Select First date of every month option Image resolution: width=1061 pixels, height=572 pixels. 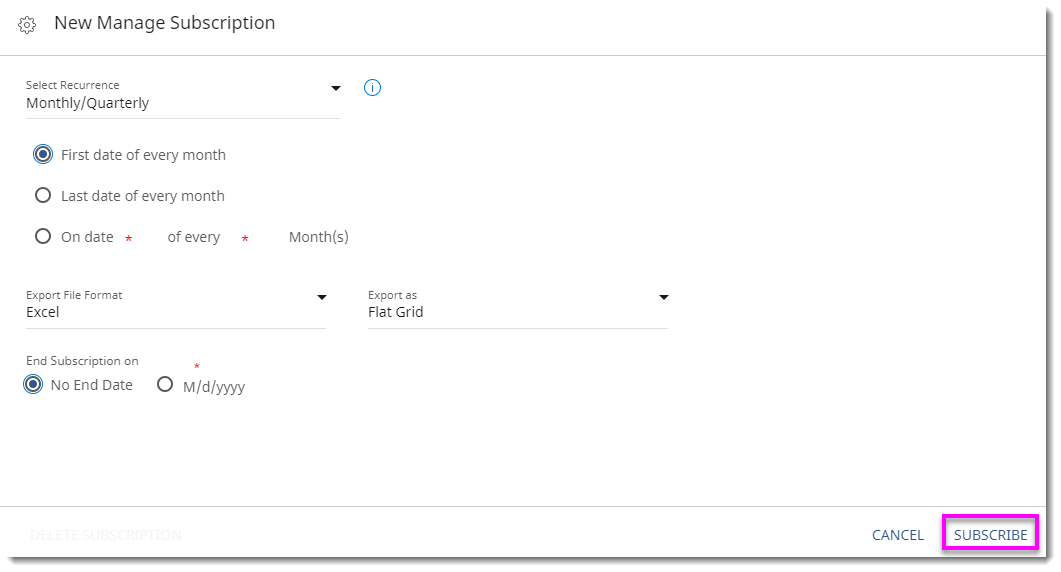click(43, 155)
